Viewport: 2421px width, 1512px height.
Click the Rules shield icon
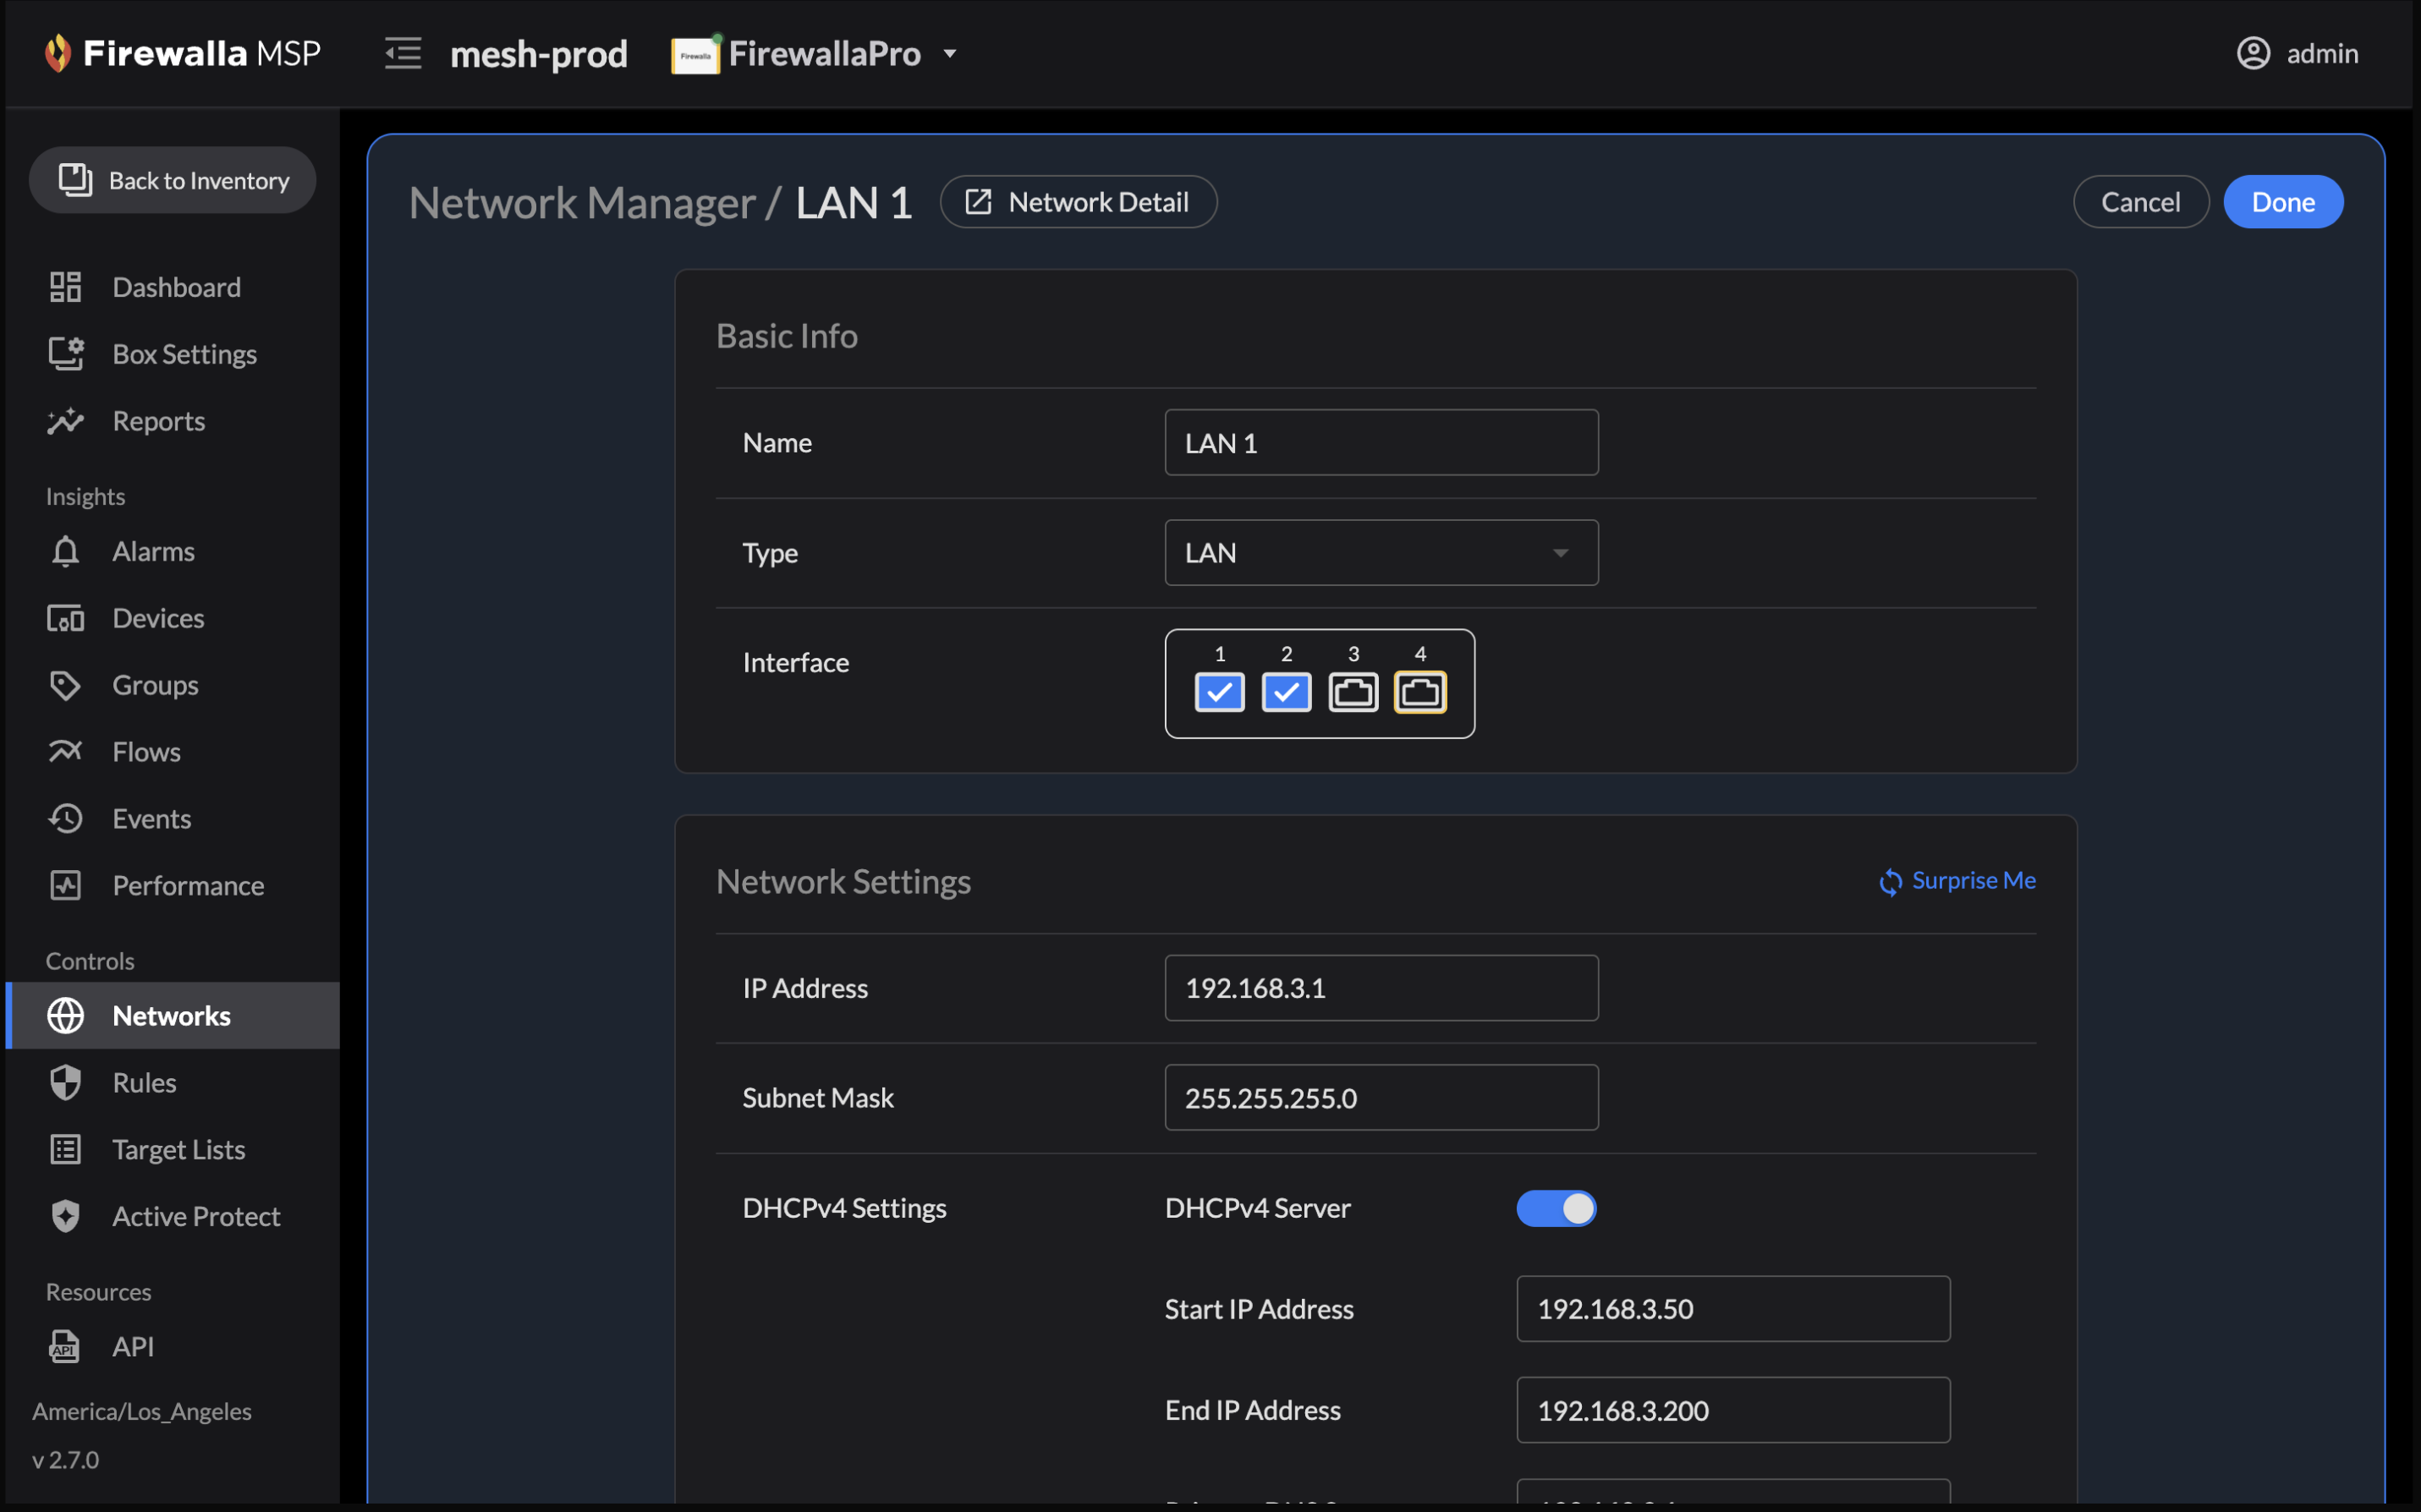pos(66,1083)
